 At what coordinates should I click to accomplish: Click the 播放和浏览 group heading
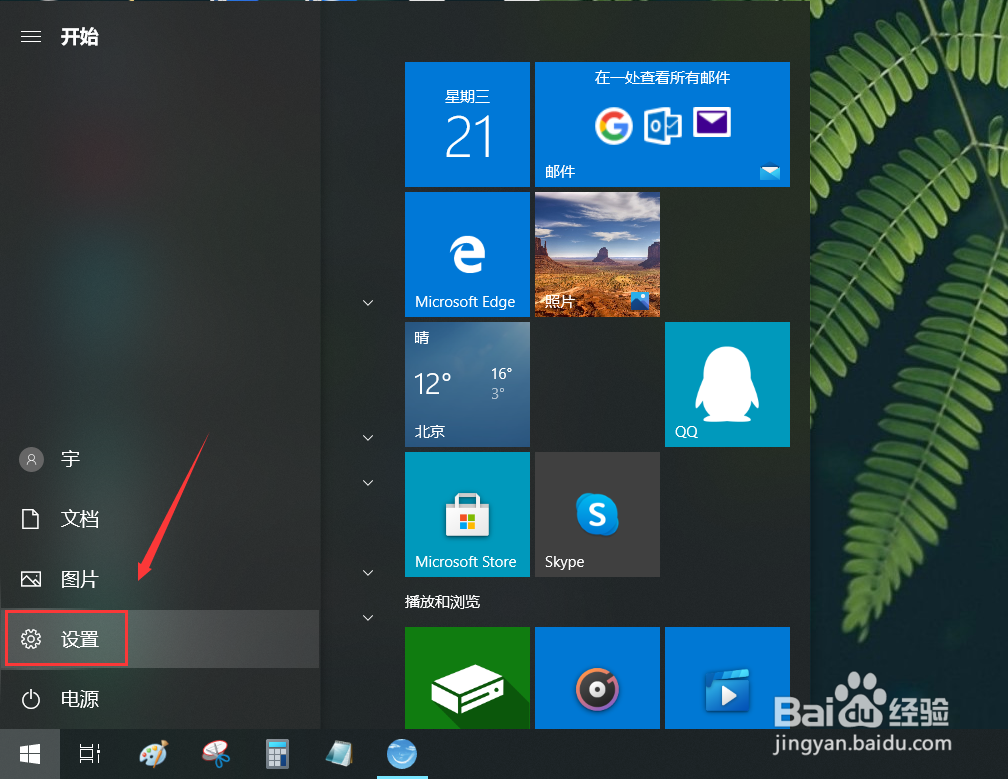coord(442,602)
